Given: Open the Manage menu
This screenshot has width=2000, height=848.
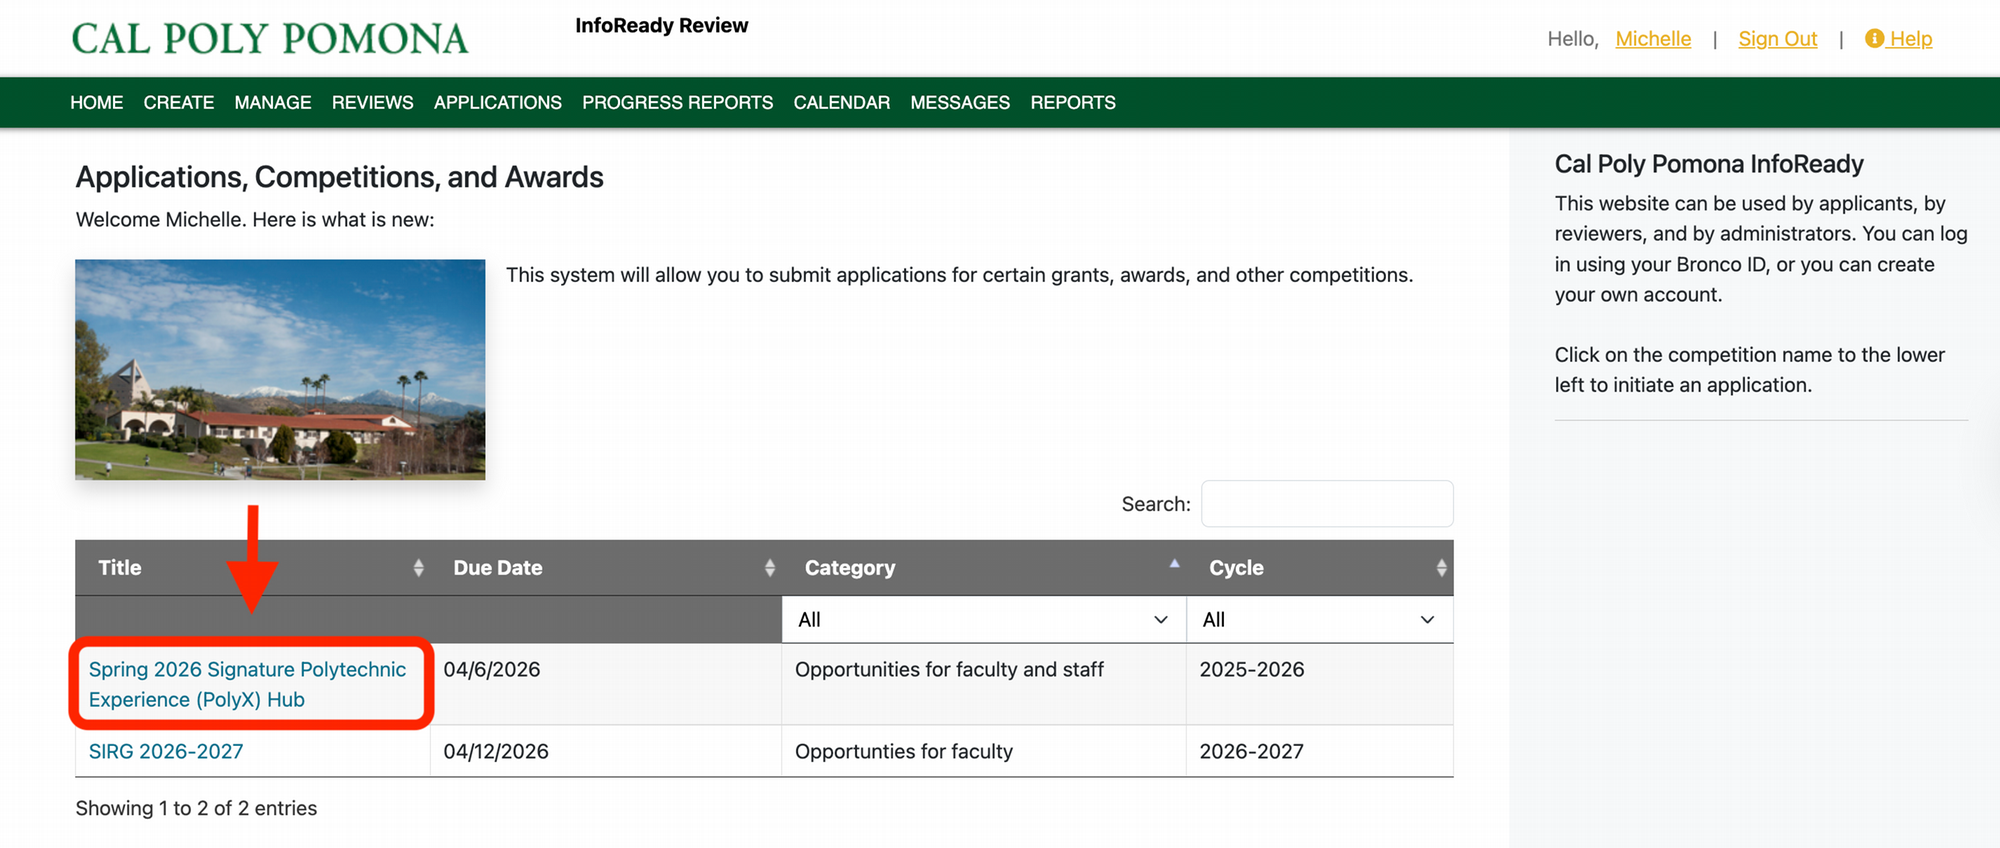Looking at the screenshot, I should click(272, 103).
